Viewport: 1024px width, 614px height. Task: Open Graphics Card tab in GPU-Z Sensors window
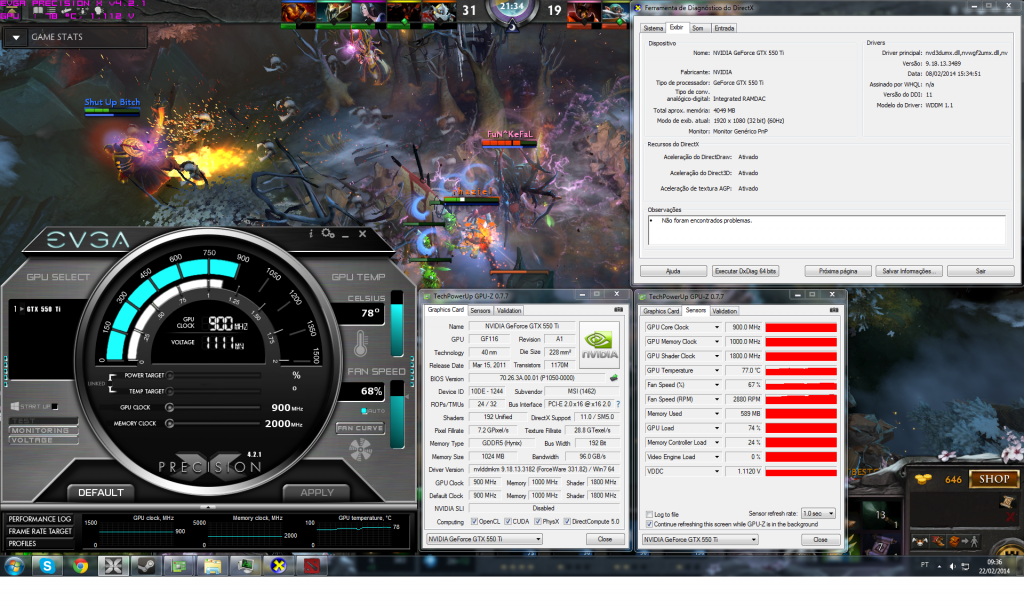(x=661, y=311)
